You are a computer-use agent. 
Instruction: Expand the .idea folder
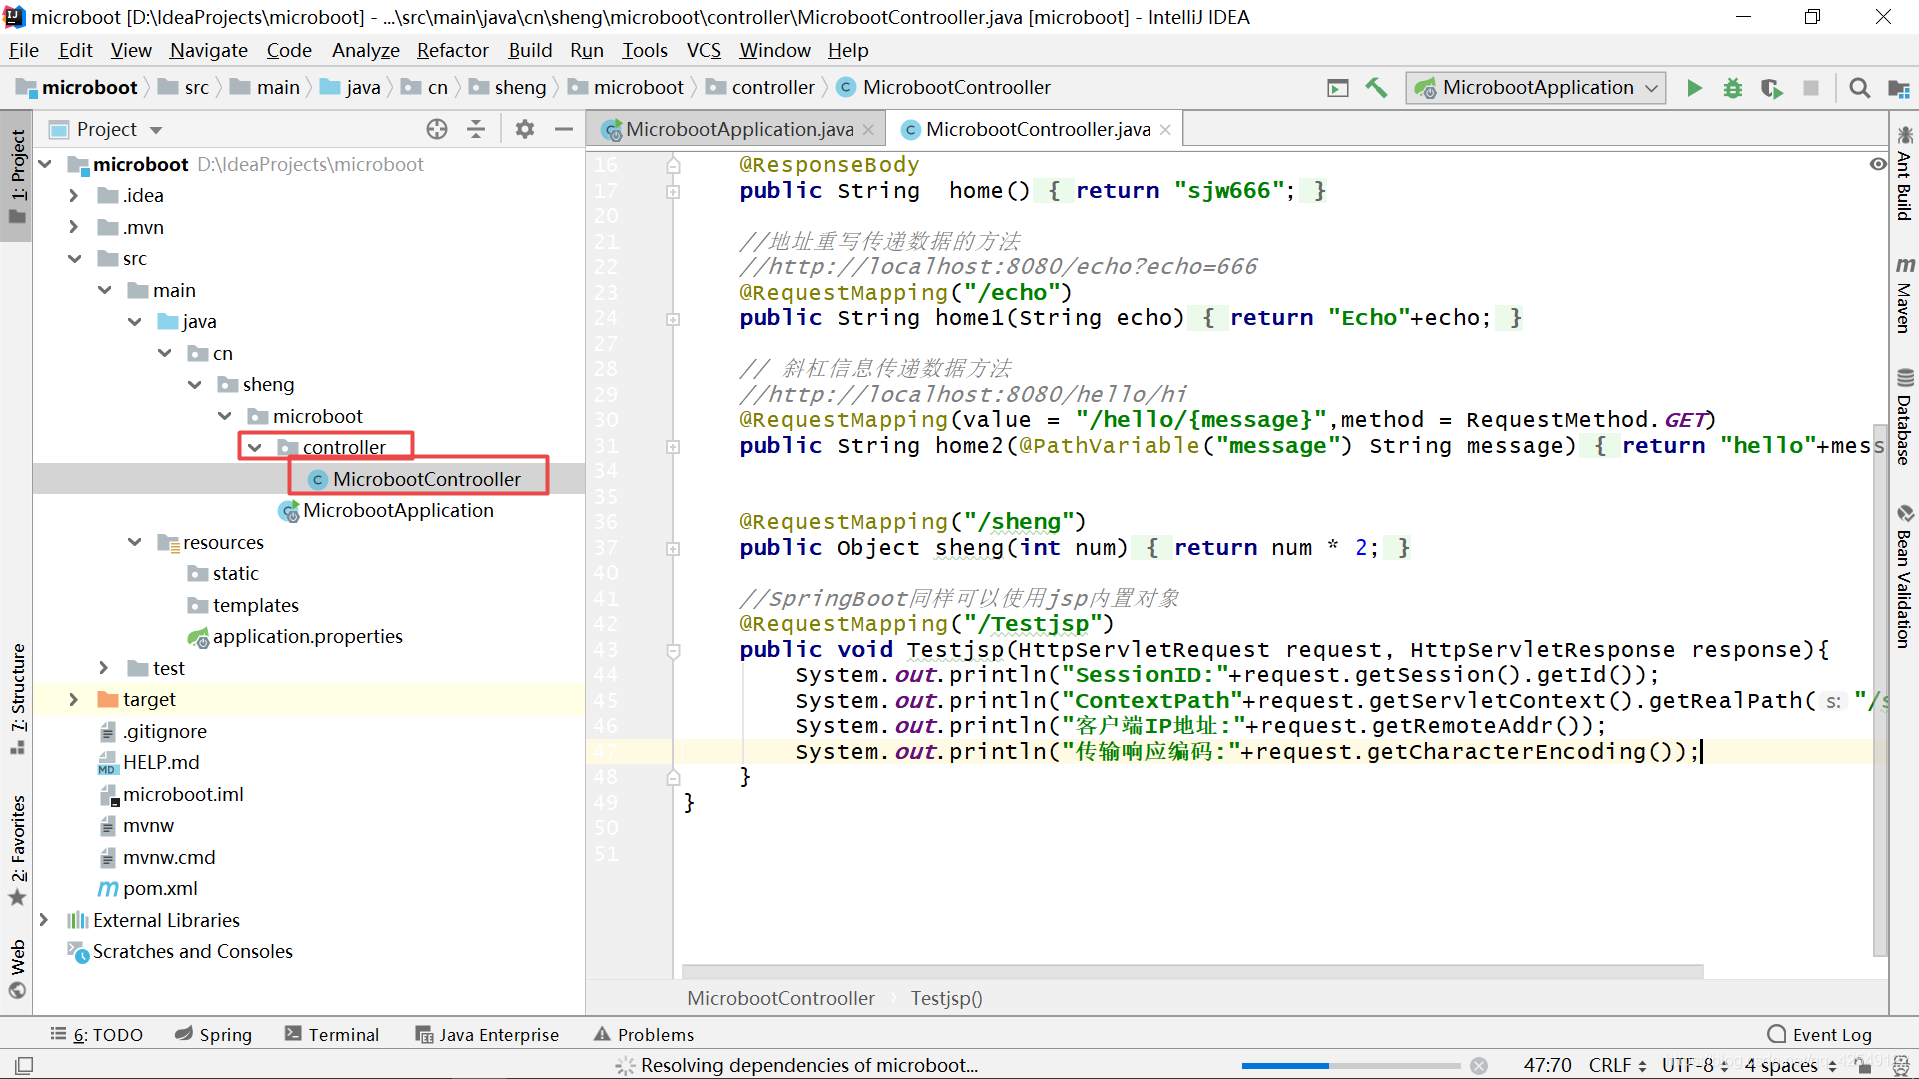coord(74,196)
